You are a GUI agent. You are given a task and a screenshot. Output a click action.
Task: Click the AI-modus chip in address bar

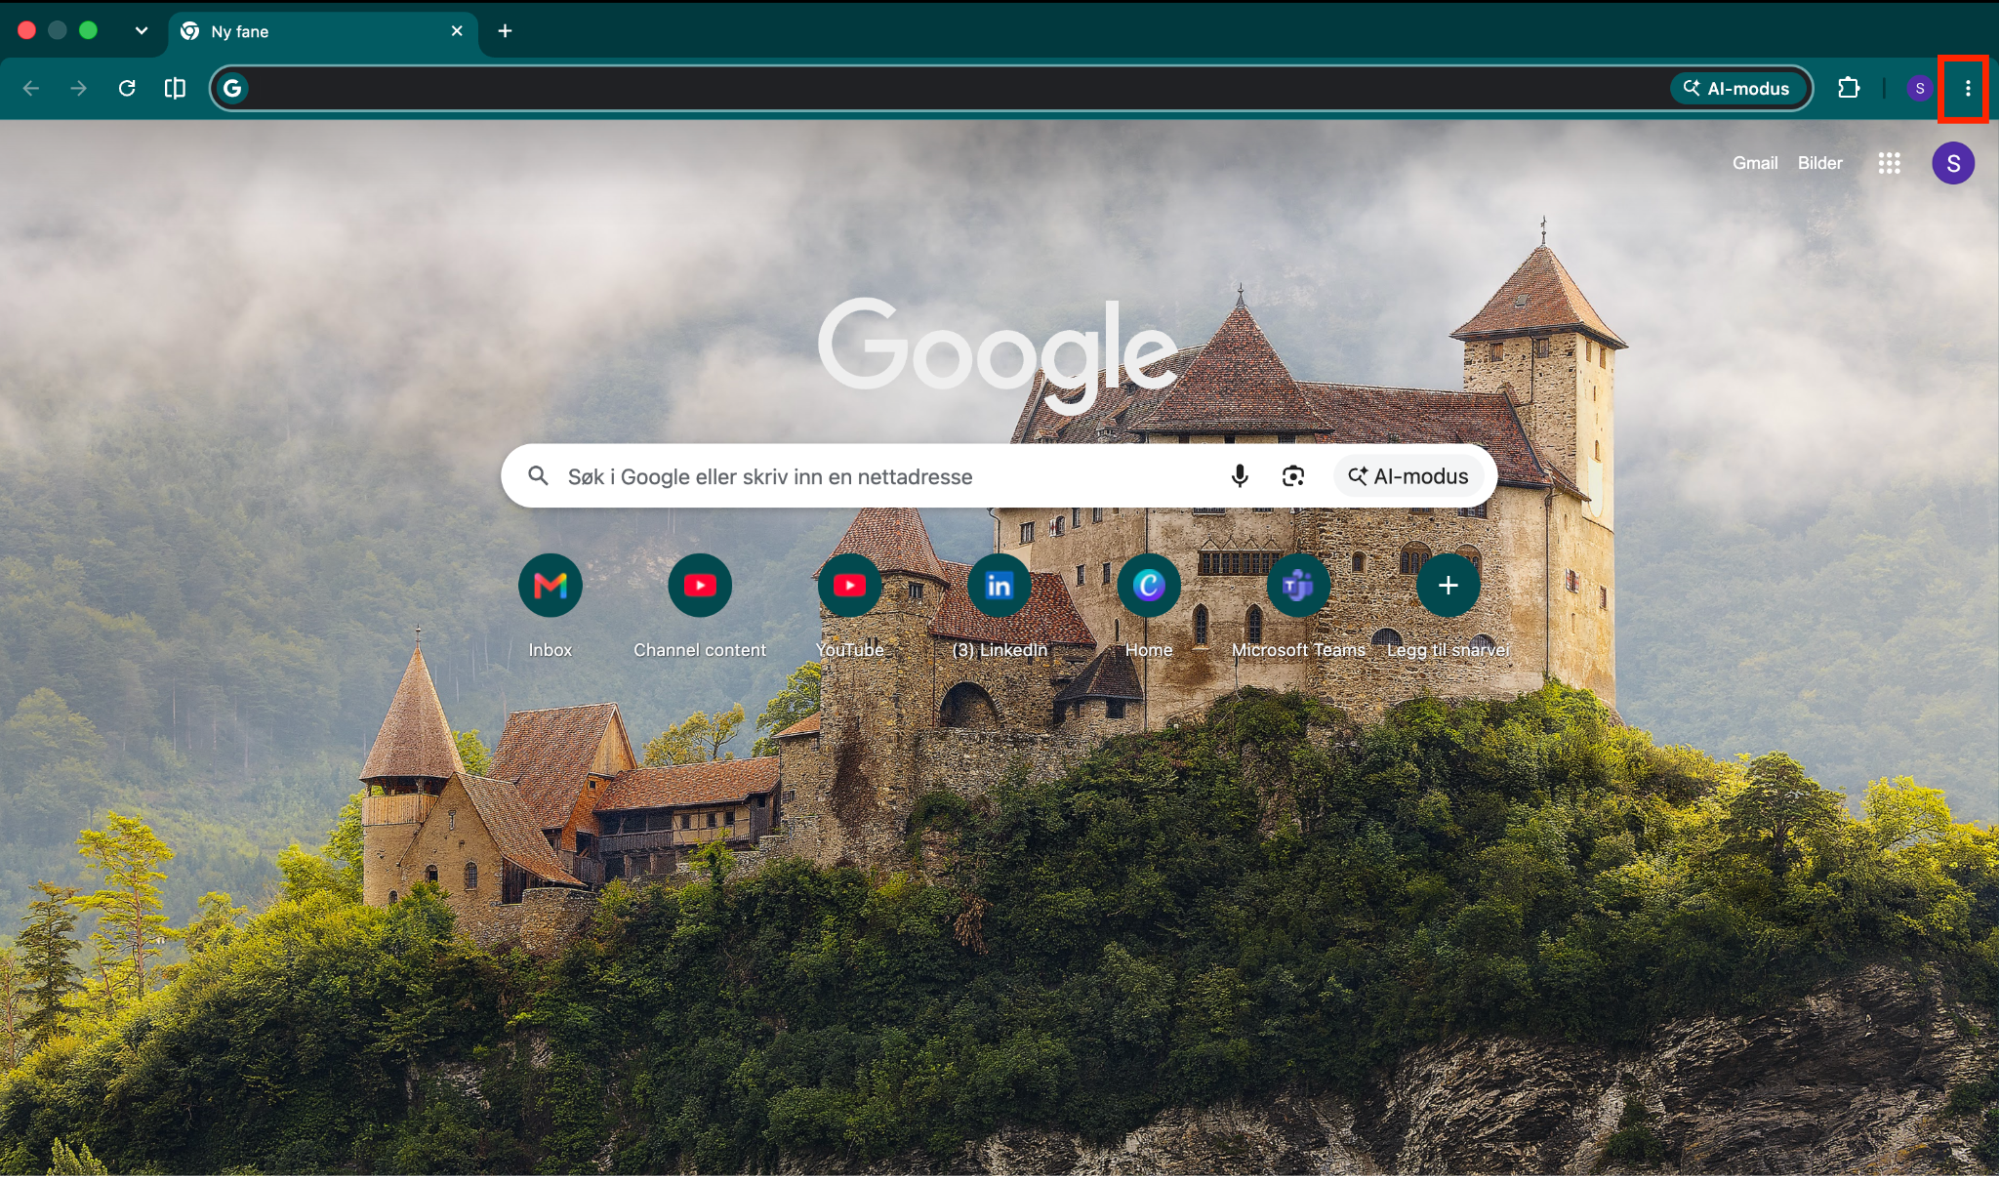pyautogui.click(x=1738, y=89)
